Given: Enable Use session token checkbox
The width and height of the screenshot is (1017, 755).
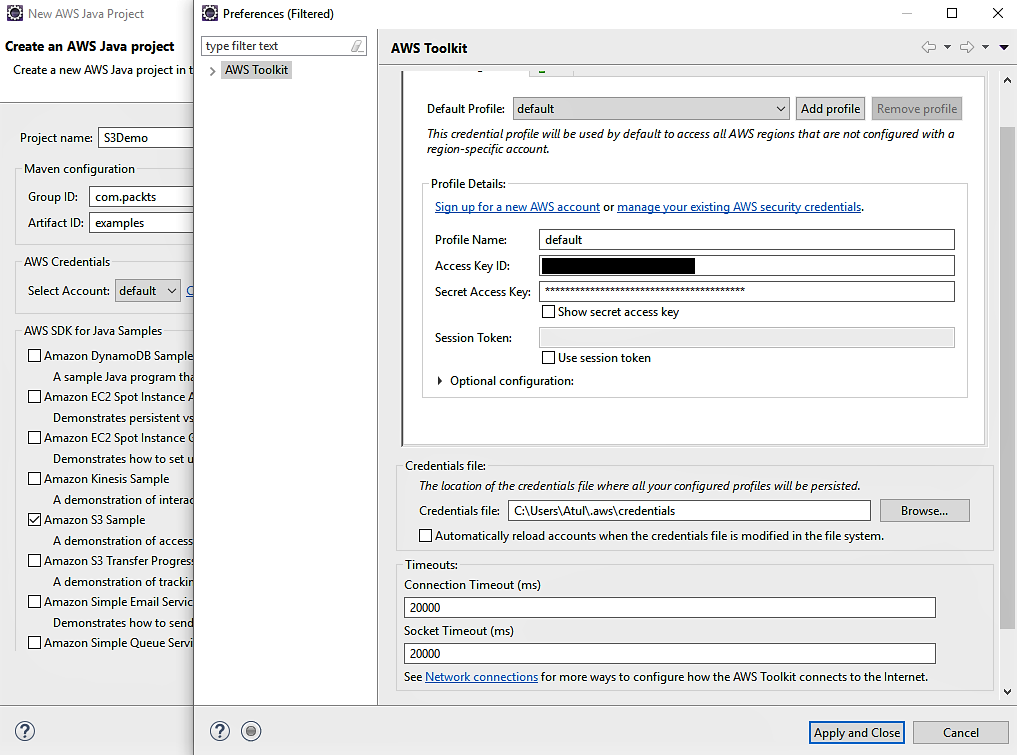Looking at the screenshot, I should pos(548,358).
